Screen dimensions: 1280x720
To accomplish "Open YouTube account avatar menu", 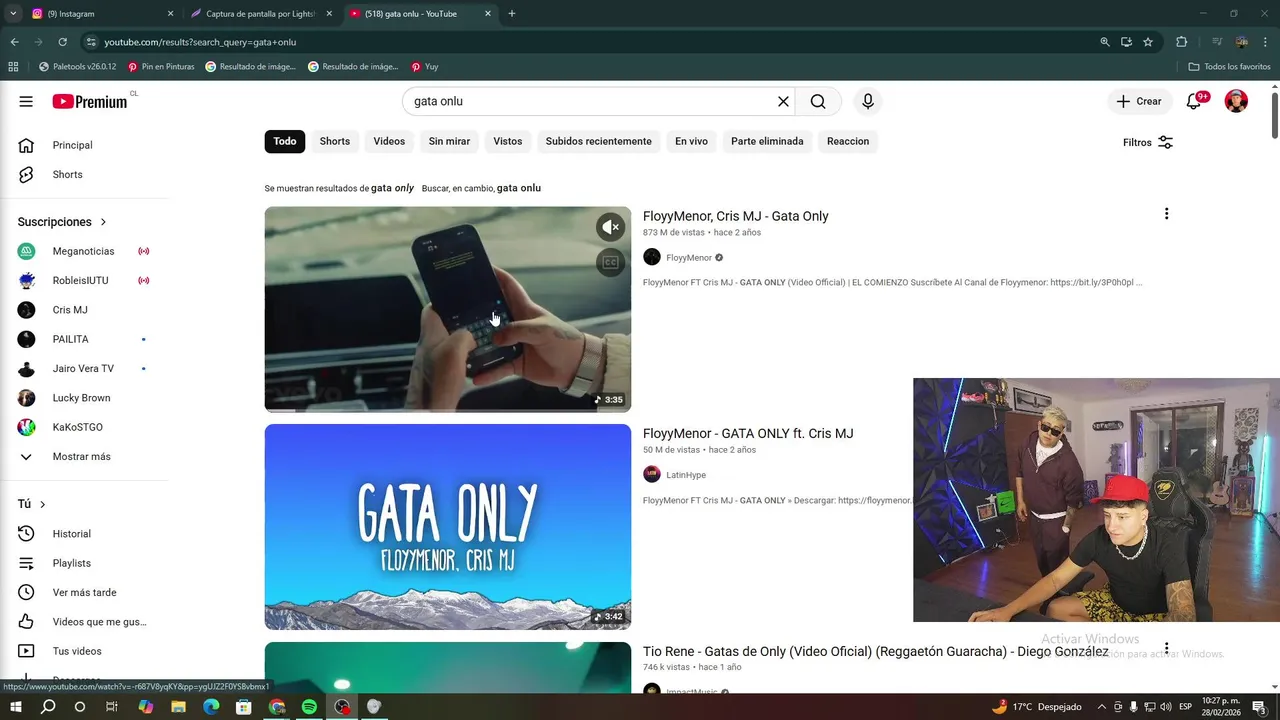I will click(x=1236, y=101).
